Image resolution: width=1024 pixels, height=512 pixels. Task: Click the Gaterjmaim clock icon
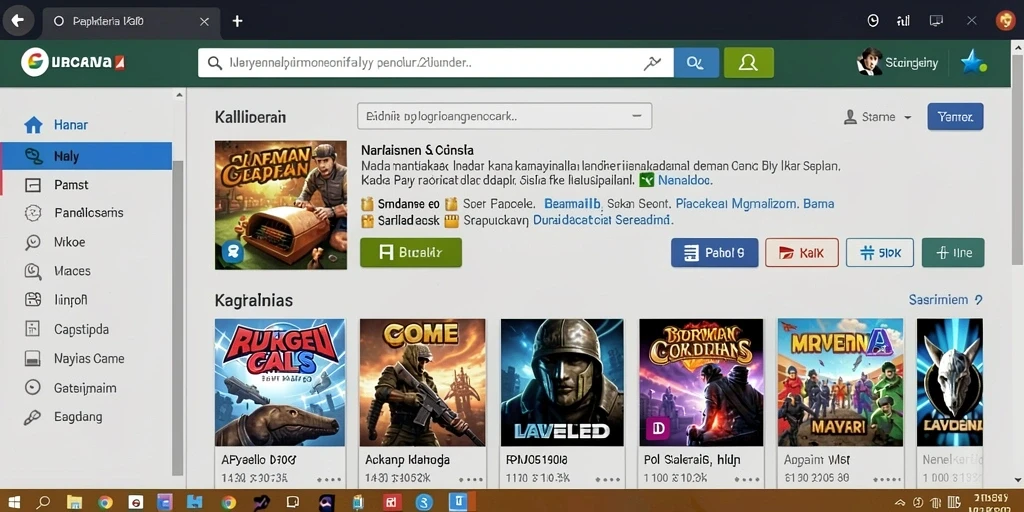pyautogui.click(x=33, y=388)
